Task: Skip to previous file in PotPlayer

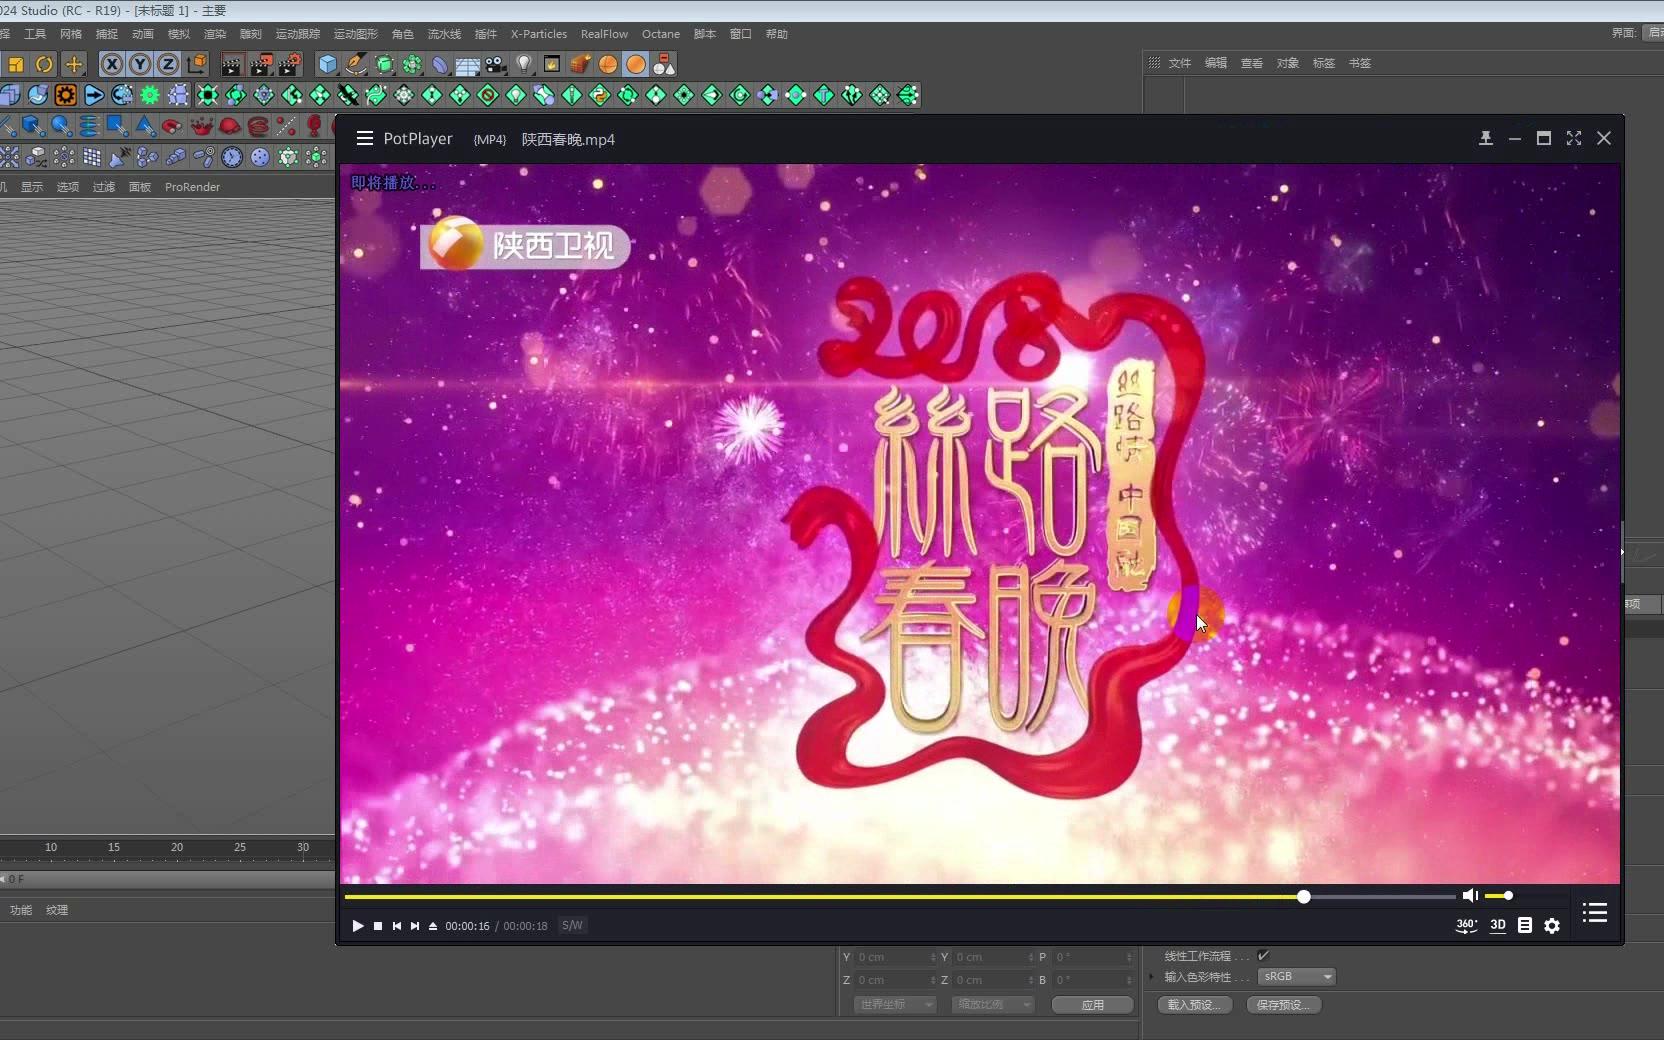Action: point(397,926)
